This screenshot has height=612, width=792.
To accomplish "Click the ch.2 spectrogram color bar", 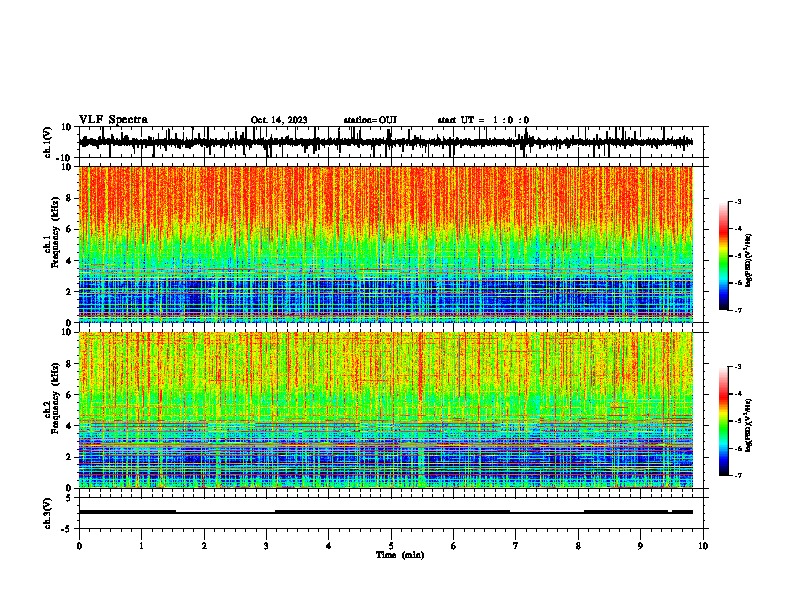I will (724, 421).
